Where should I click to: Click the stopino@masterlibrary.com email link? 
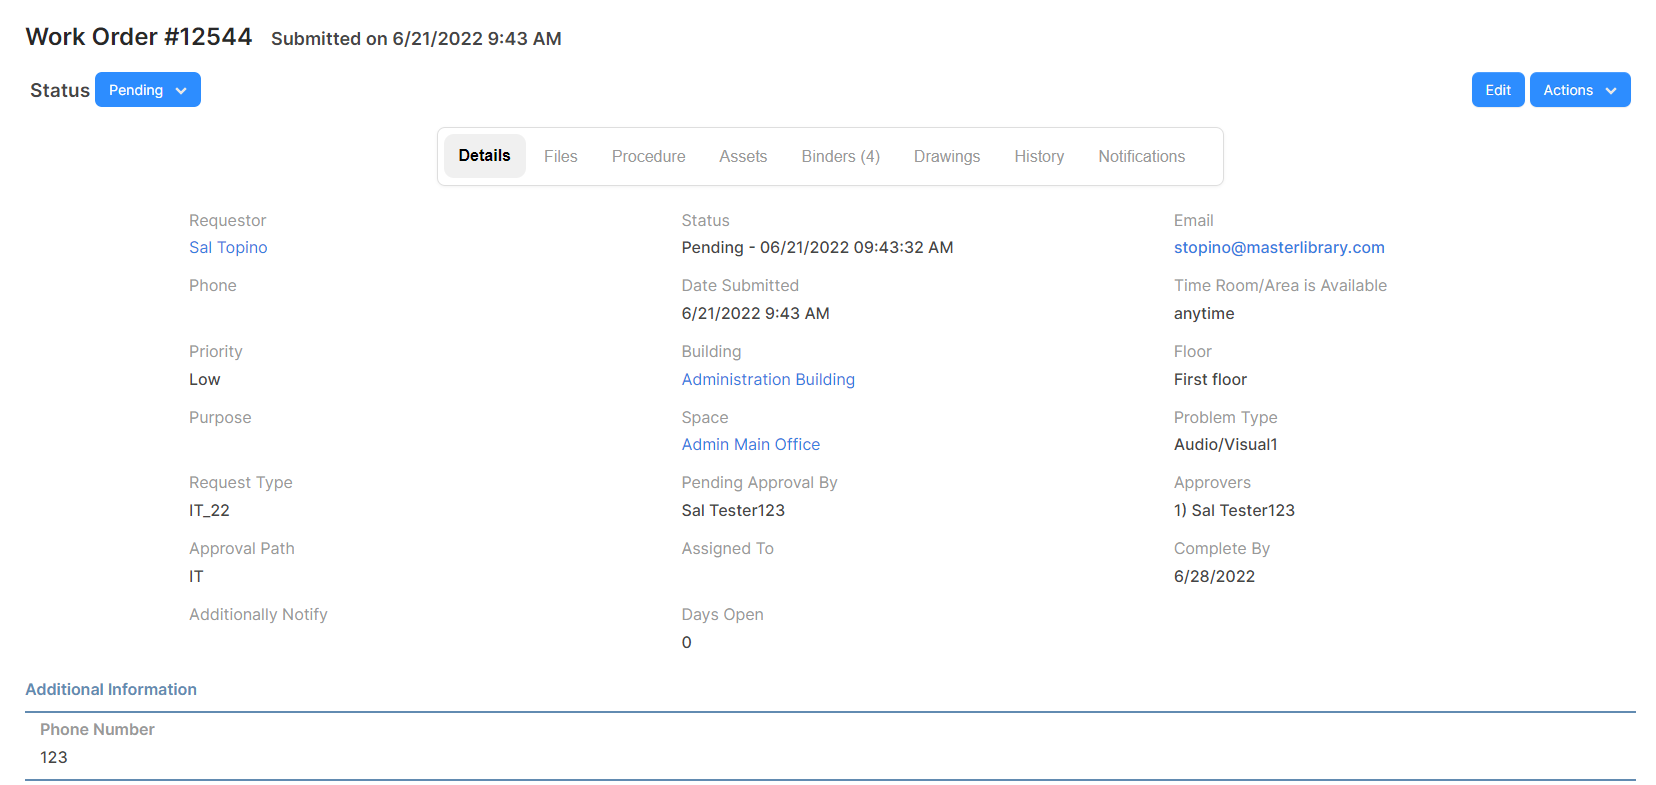coord(1279,247)
